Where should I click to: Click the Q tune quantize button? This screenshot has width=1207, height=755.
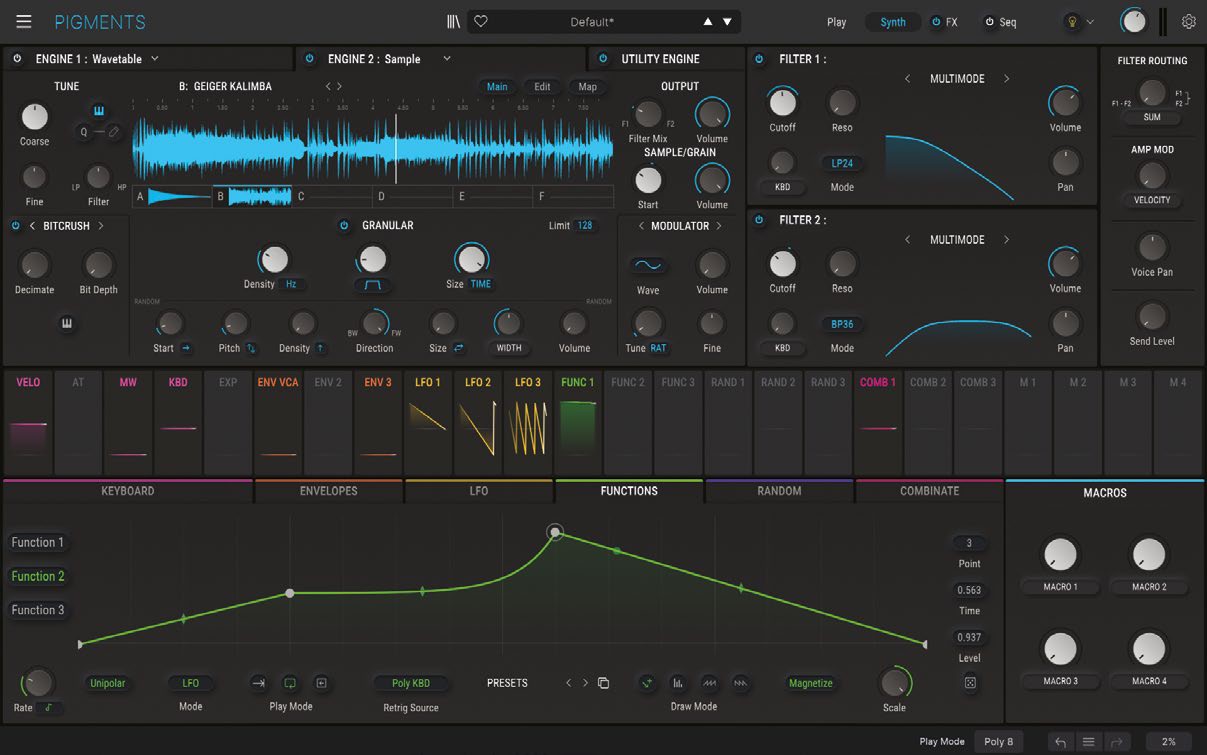(84, 131)
